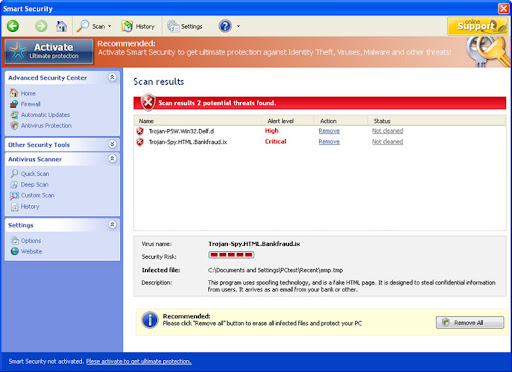Open History from the toolbar
The height and width of the screenshot is (372, 512).
point(138,26)
